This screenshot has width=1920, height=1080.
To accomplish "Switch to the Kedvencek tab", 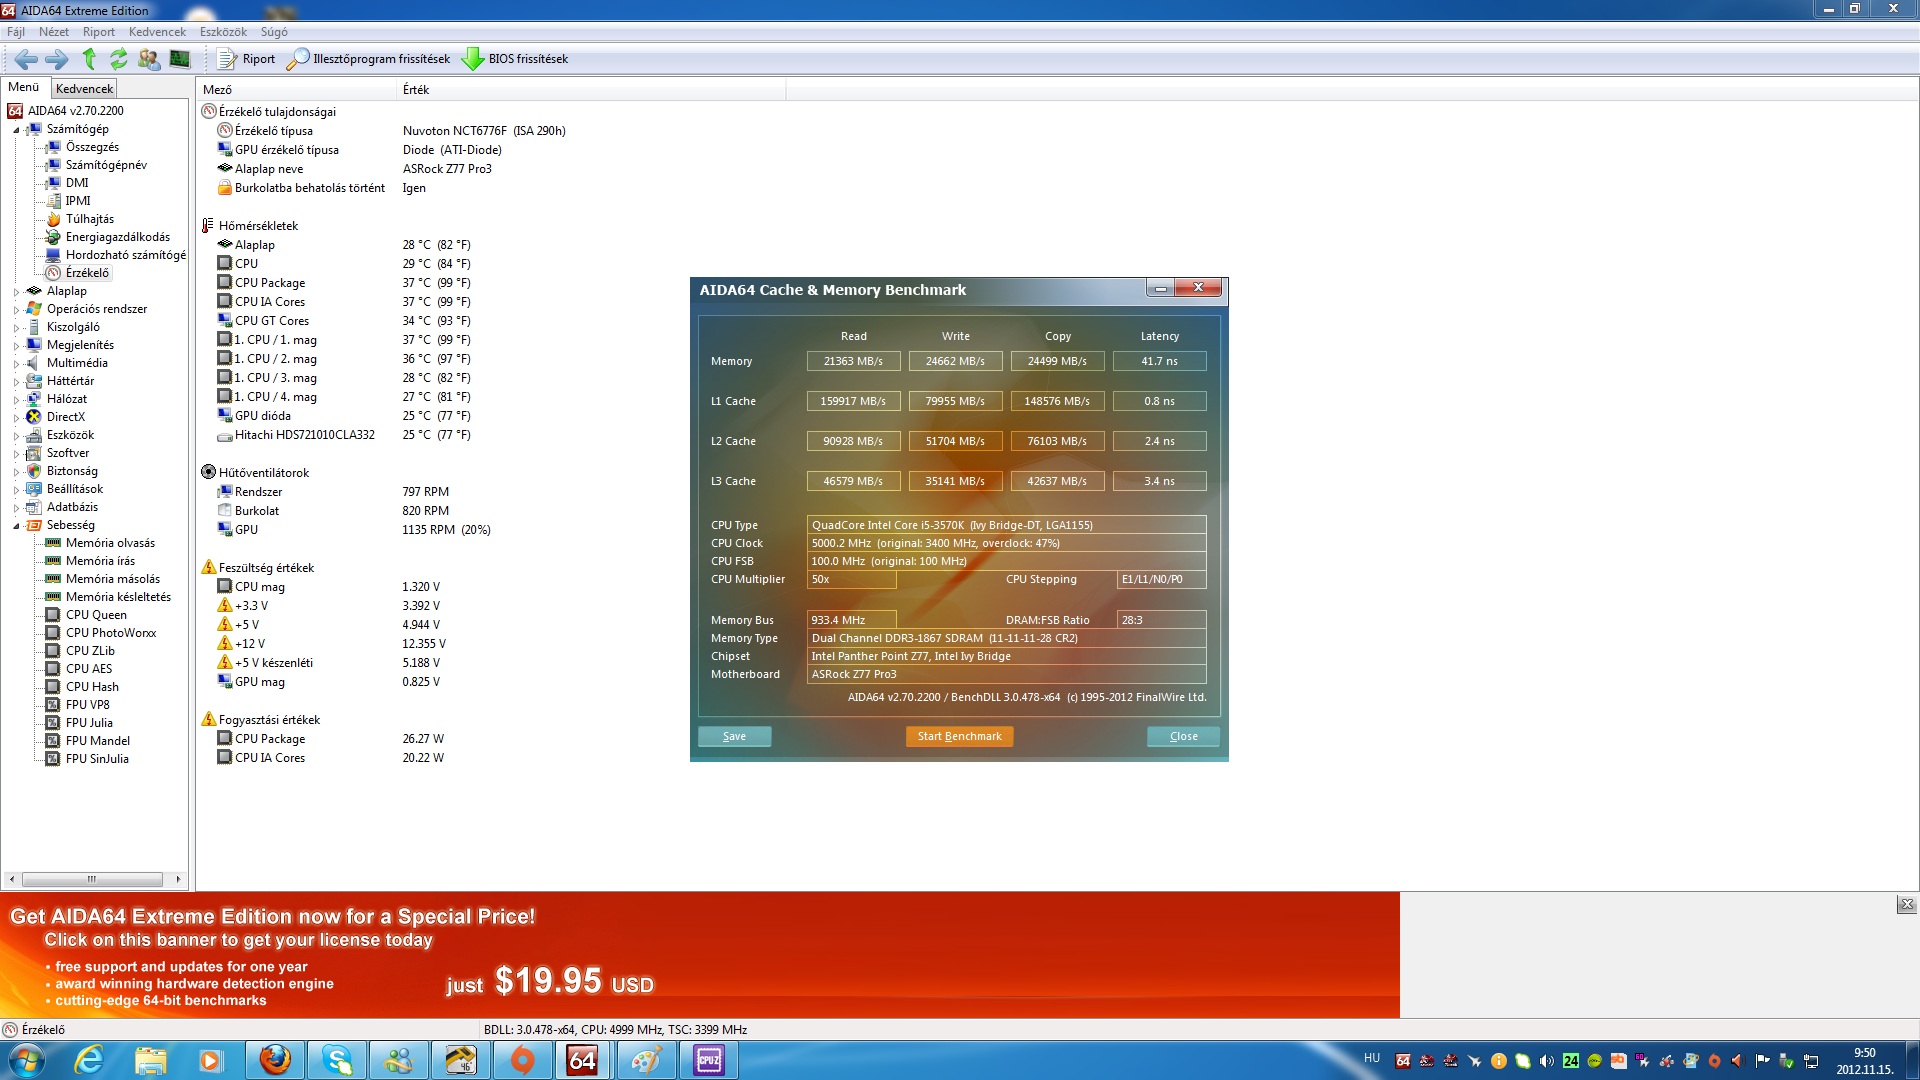I will [85, 88].
